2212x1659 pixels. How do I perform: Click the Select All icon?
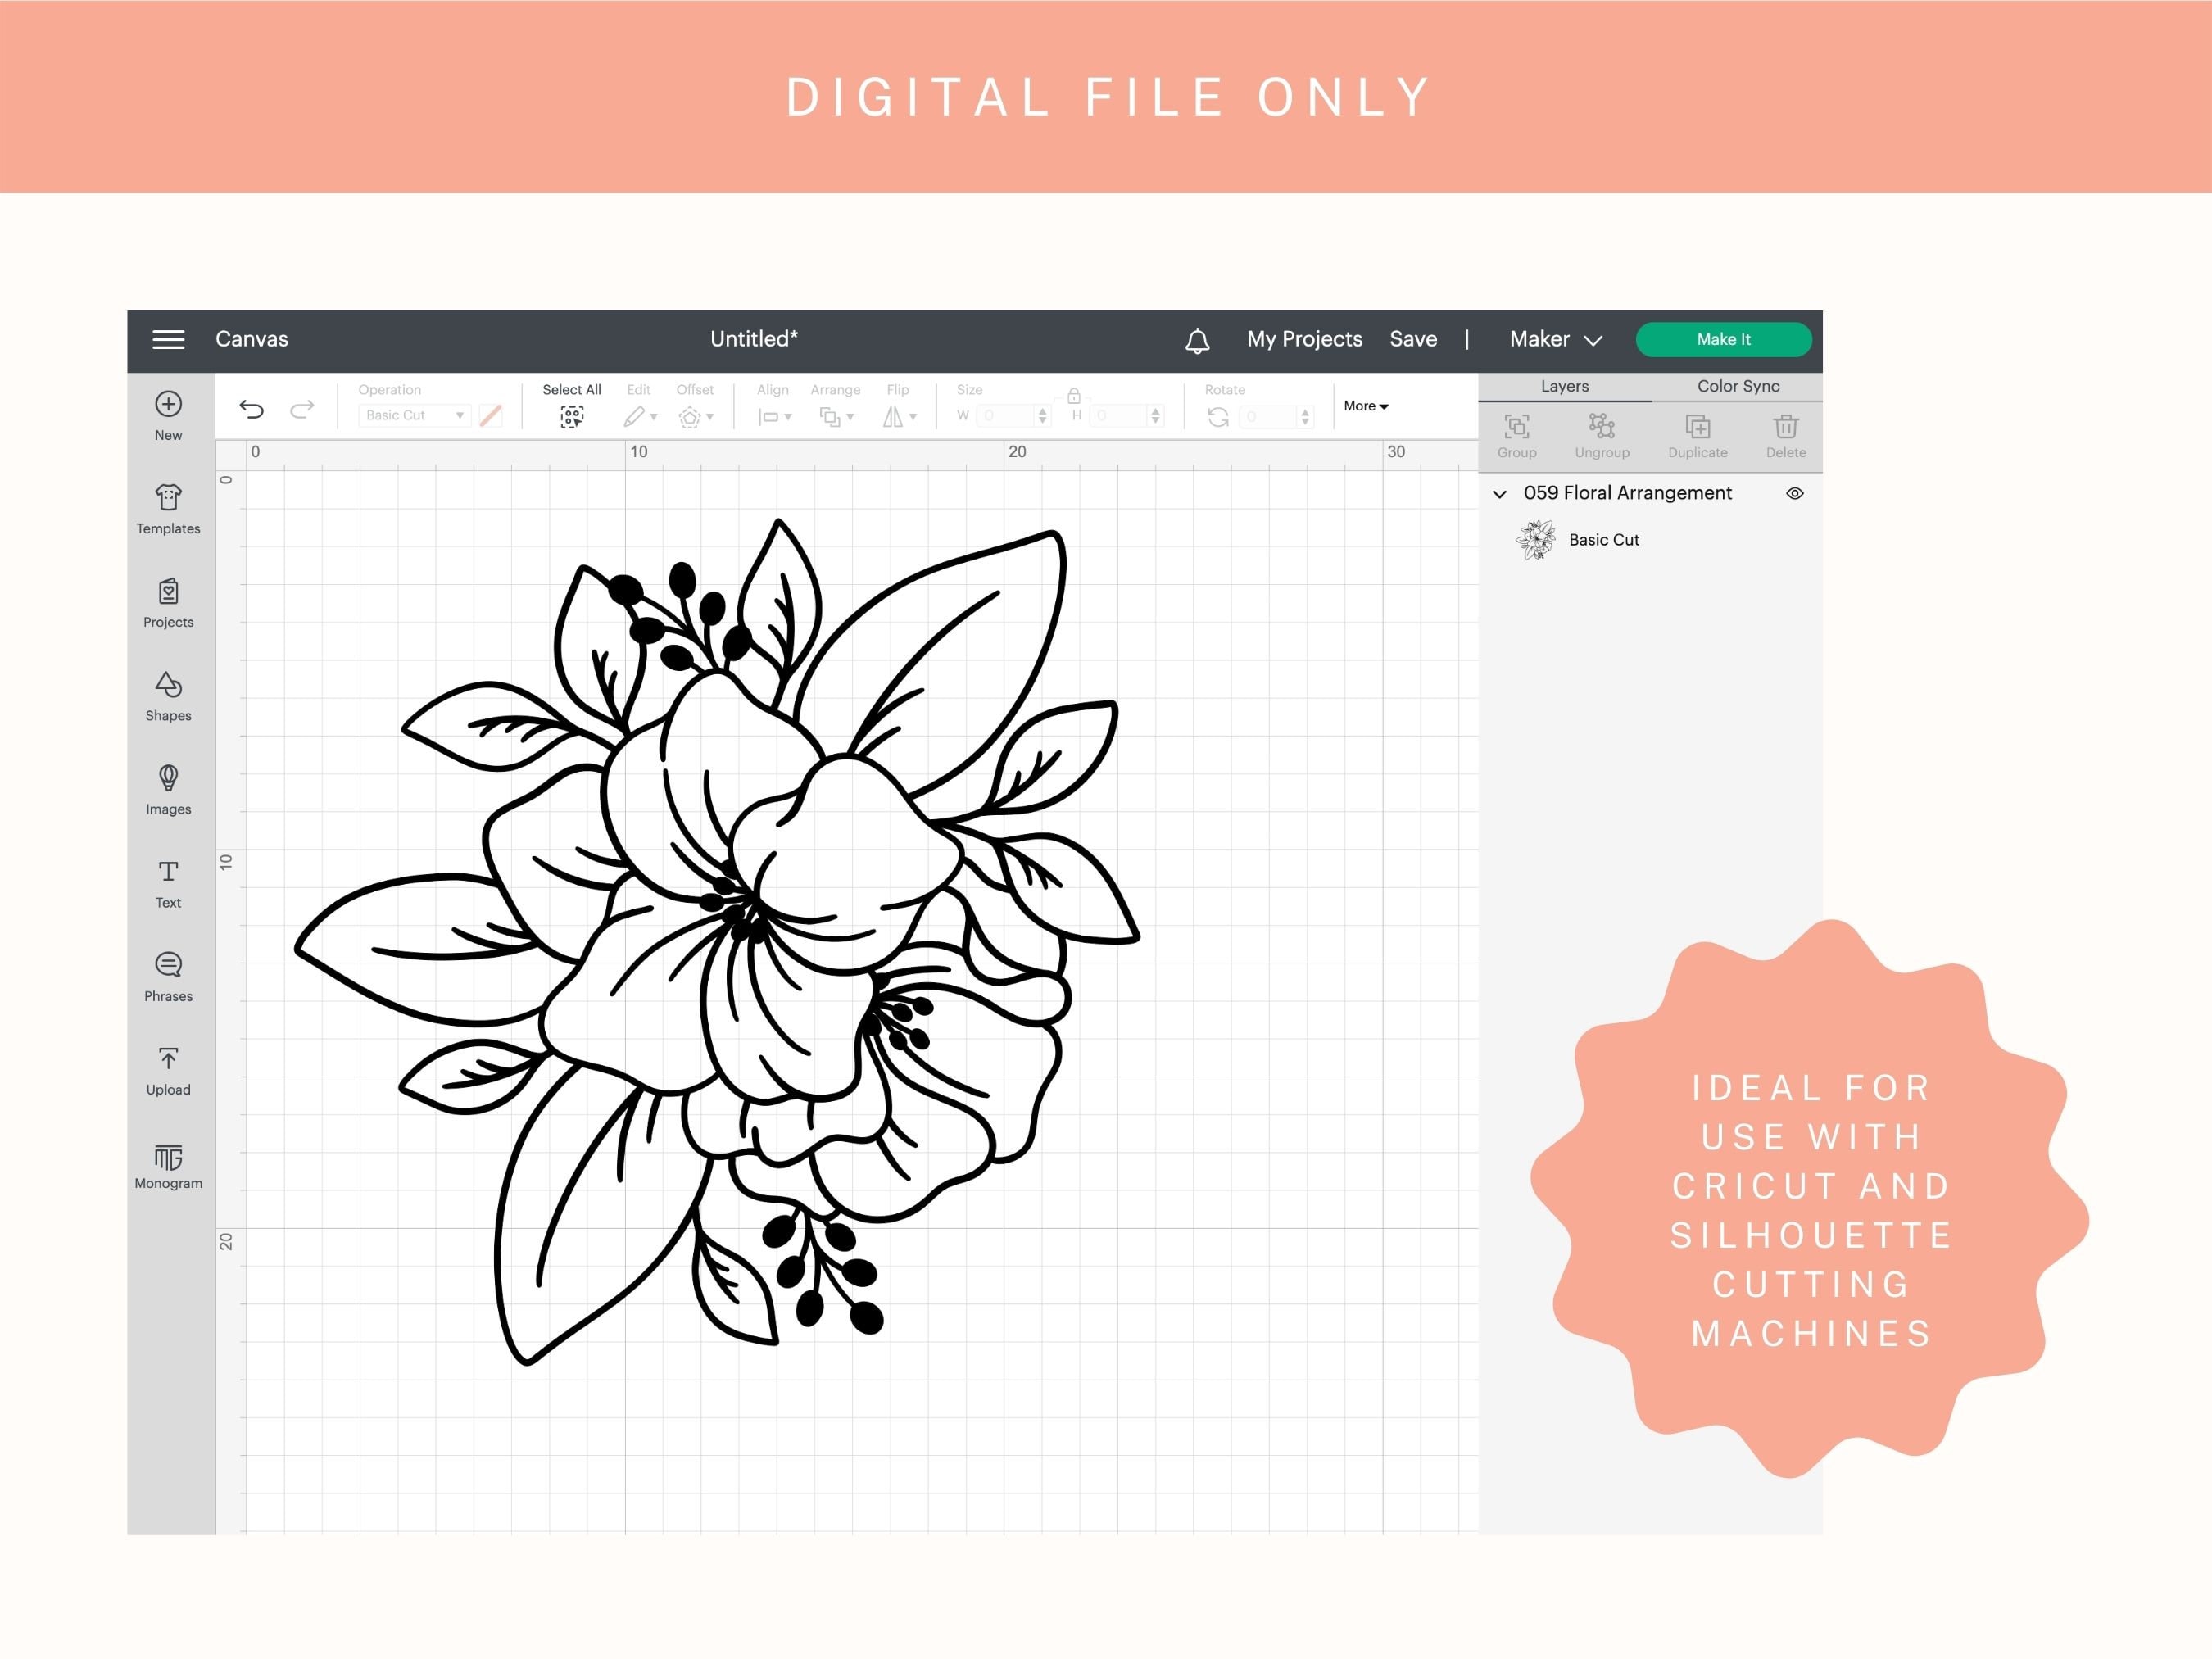coord(572,417)
